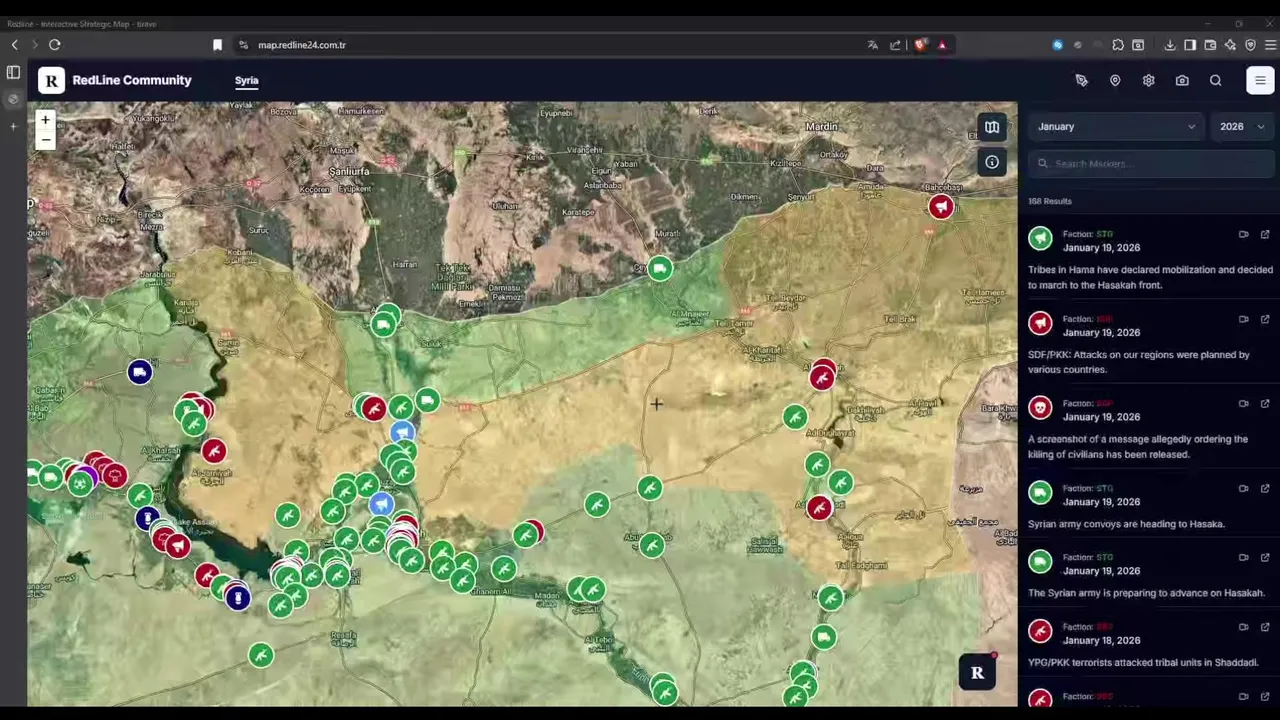
Task: Click the lone green marker at bottom left
Action: point(261,655)
